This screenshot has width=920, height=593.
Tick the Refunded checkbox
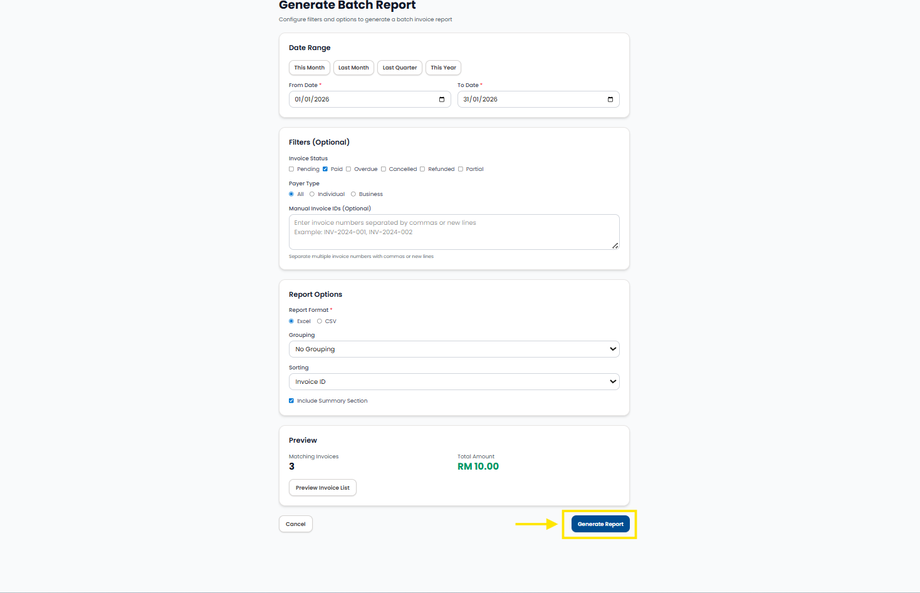click(x=422, y=169)
